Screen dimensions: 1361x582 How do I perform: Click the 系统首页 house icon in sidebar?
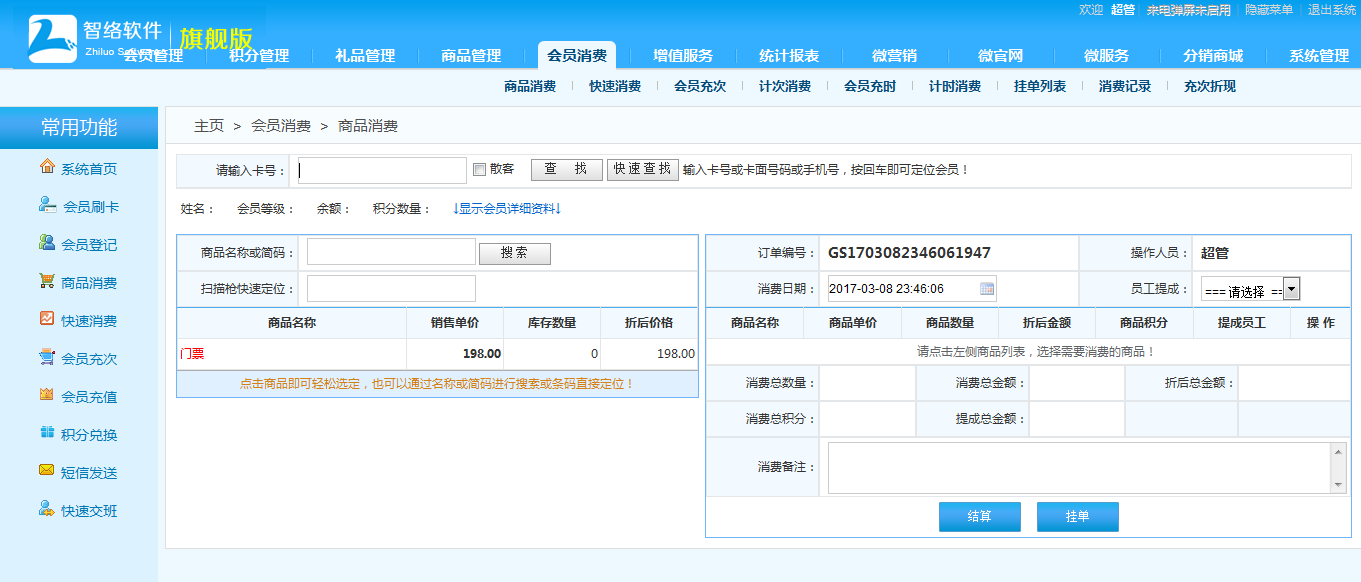point(47,167)
